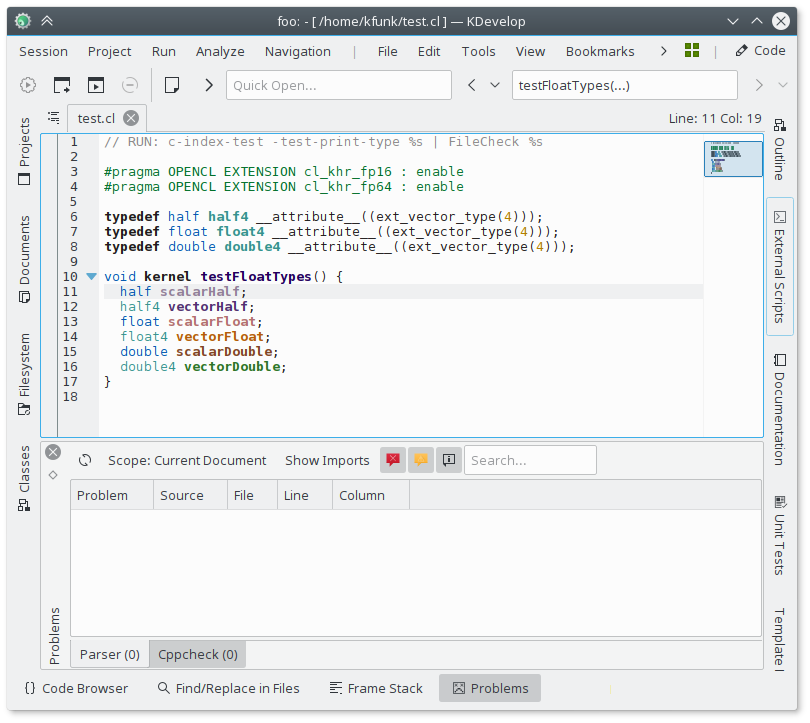810x723 pixels.
Task: Close the Problems panel with X icon
Action: (53, 452)
